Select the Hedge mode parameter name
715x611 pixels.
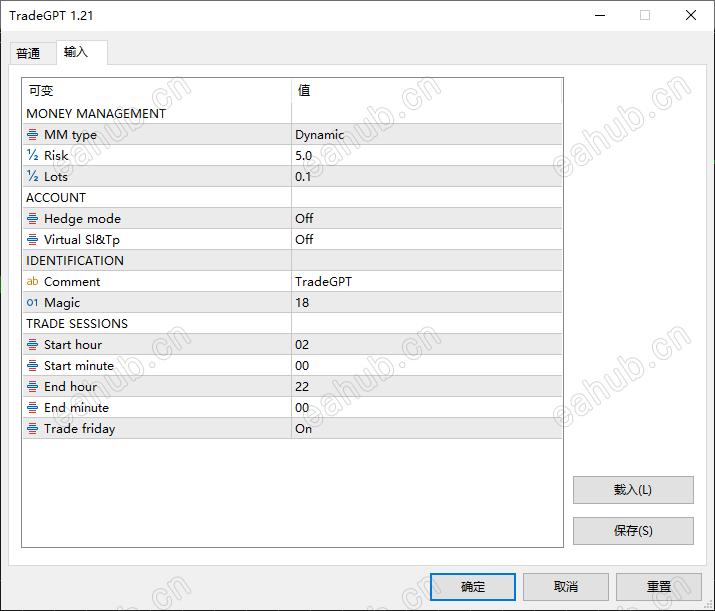(x=82, y=218)
